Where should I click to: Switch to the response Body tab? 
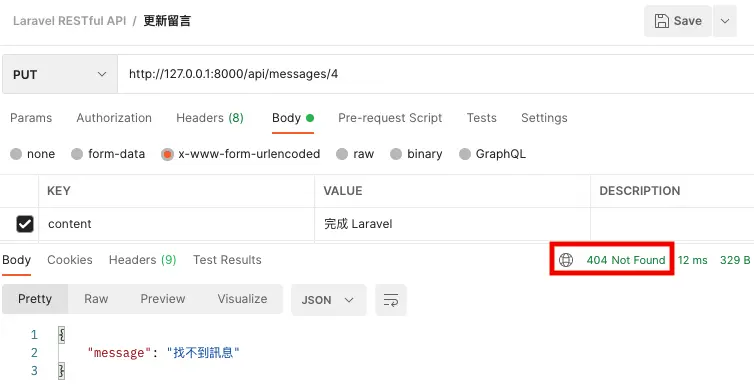[16, 260]
